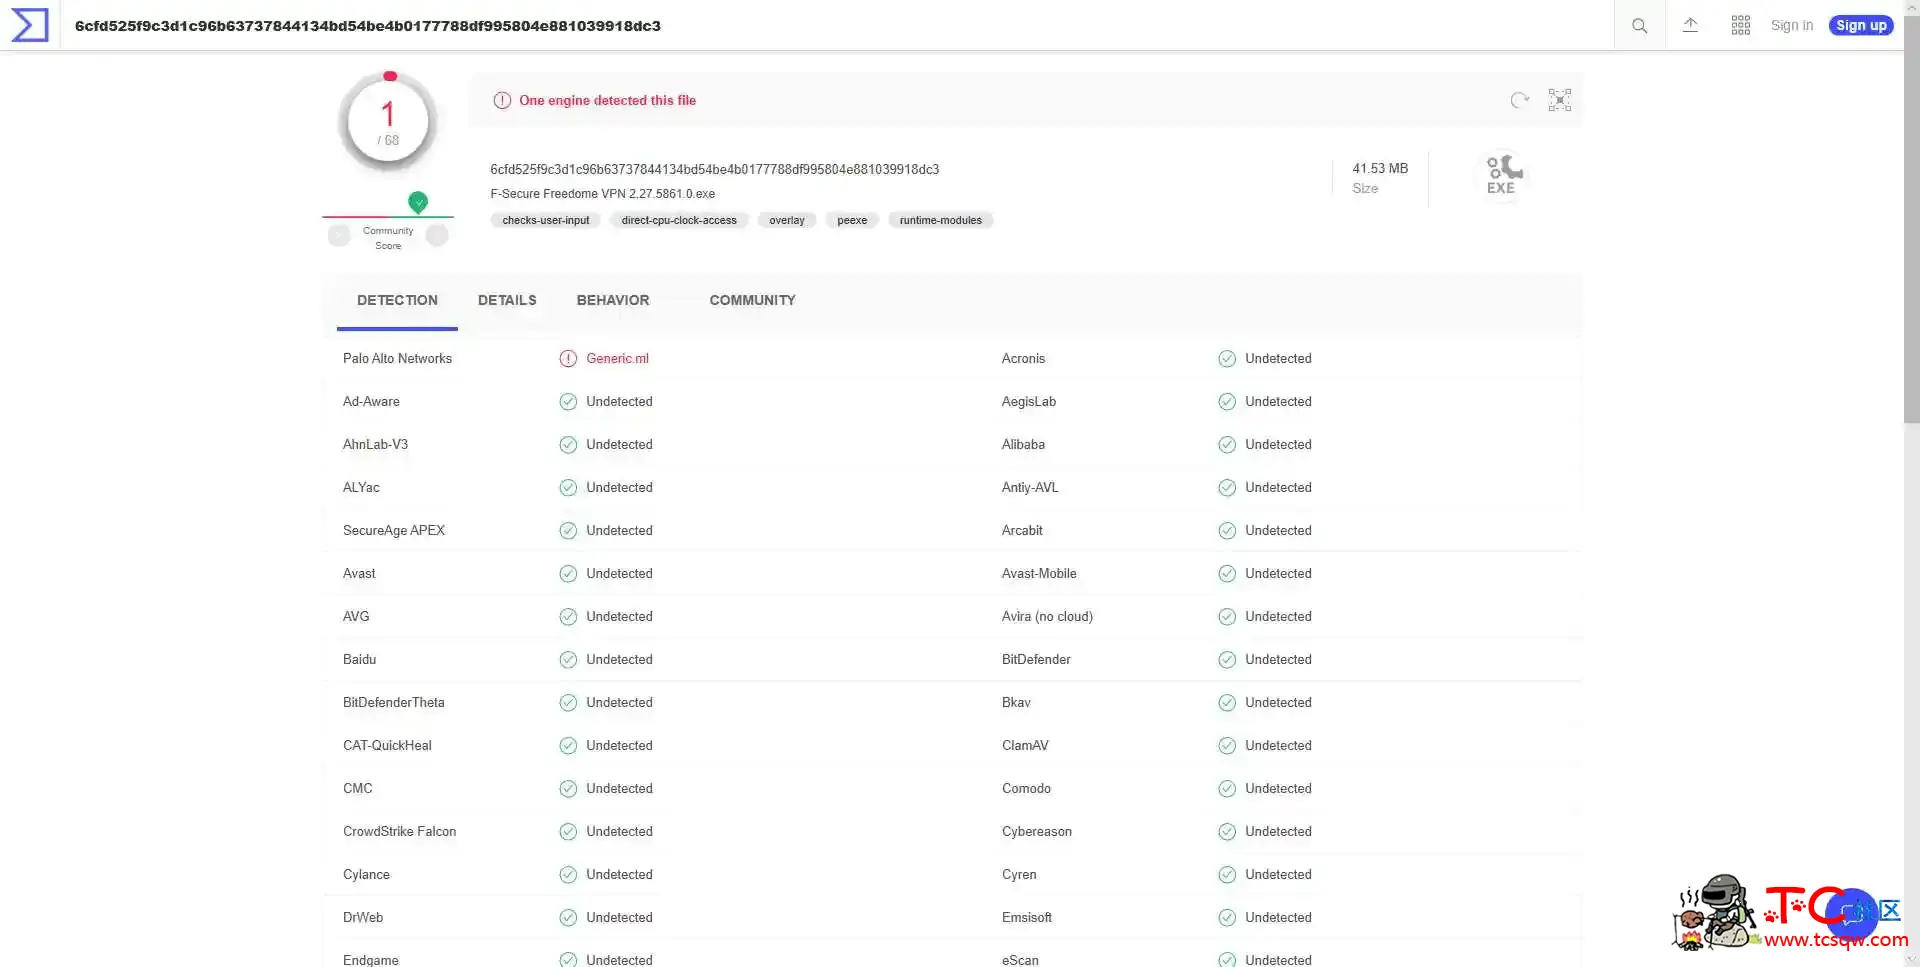Click the detection score 1/68 gauge
This screenshot has width=1920, height=967.
coord(388,123)
